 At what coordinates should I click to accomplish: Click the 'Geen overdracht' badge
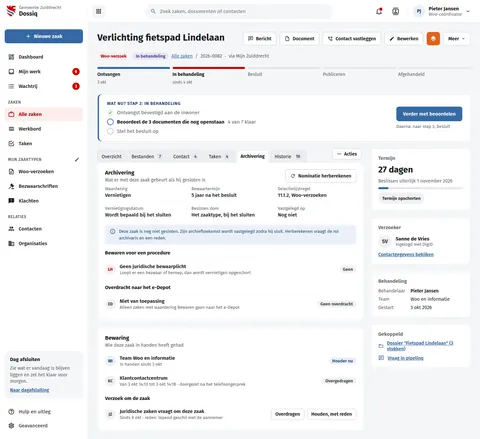(x=336, y=304)
